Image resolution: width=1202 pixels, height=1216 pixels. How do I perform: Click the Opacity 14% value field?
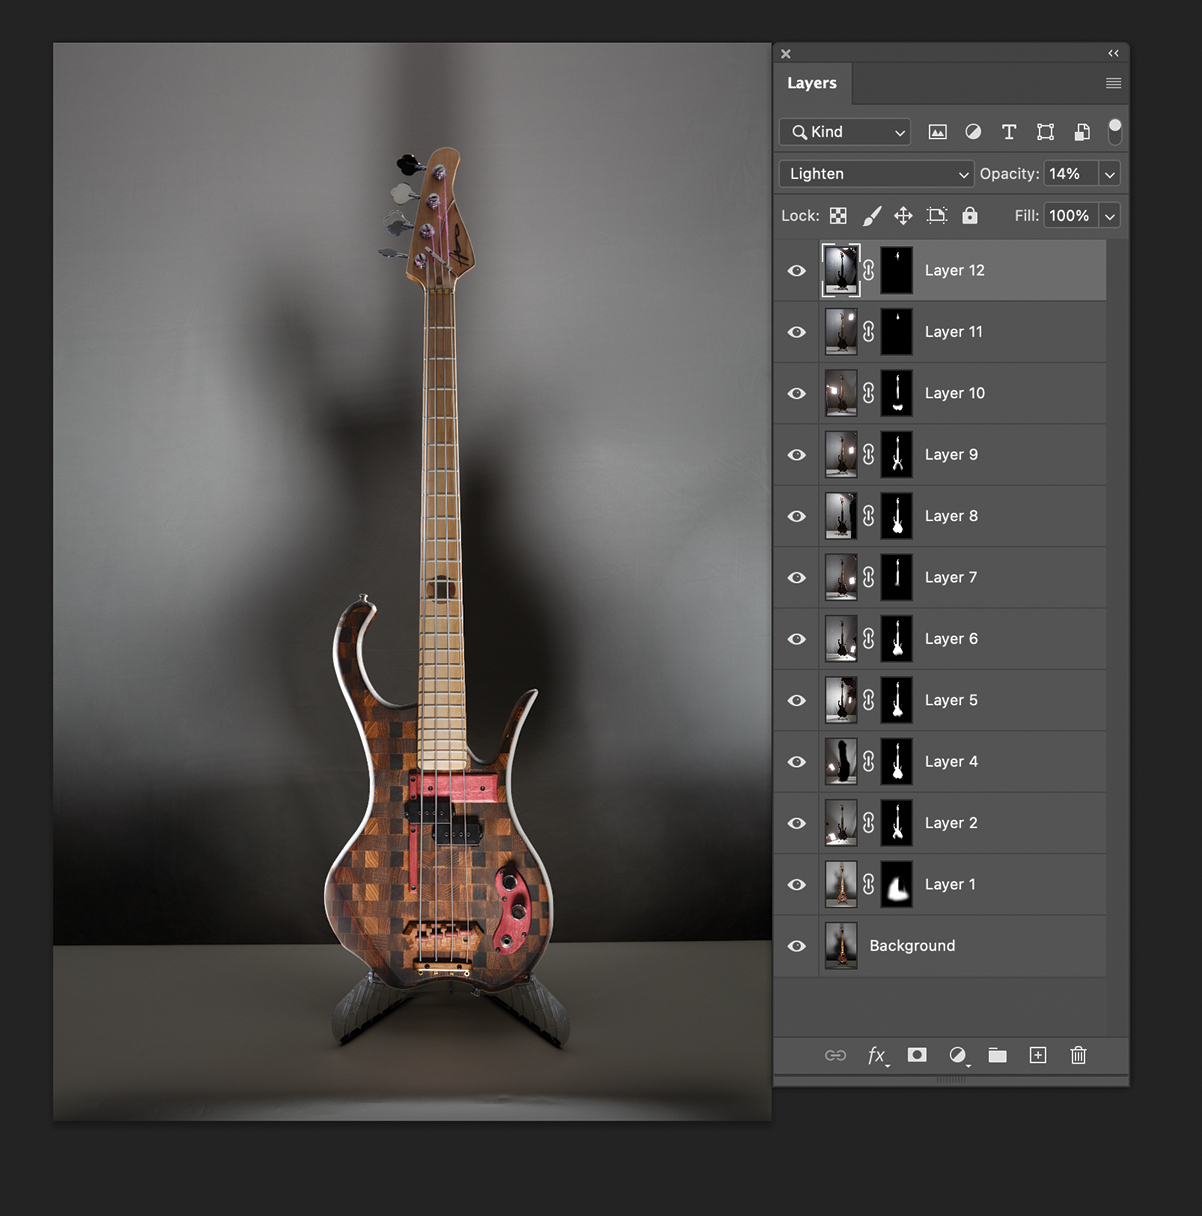(x=1071, y=174)
